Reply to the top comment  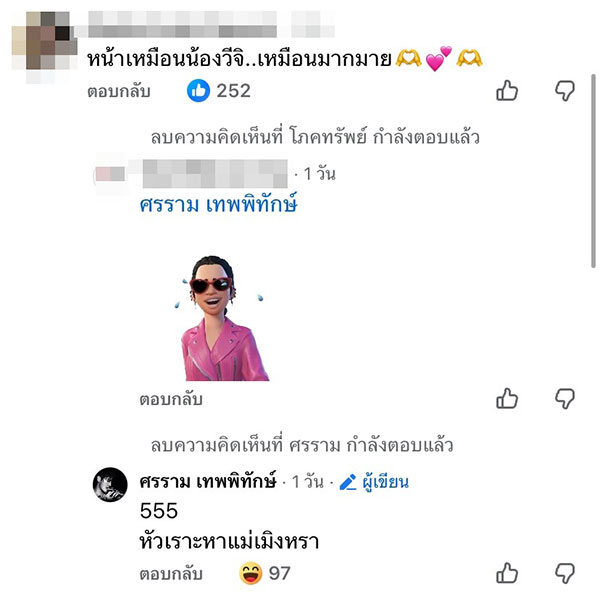117,92
